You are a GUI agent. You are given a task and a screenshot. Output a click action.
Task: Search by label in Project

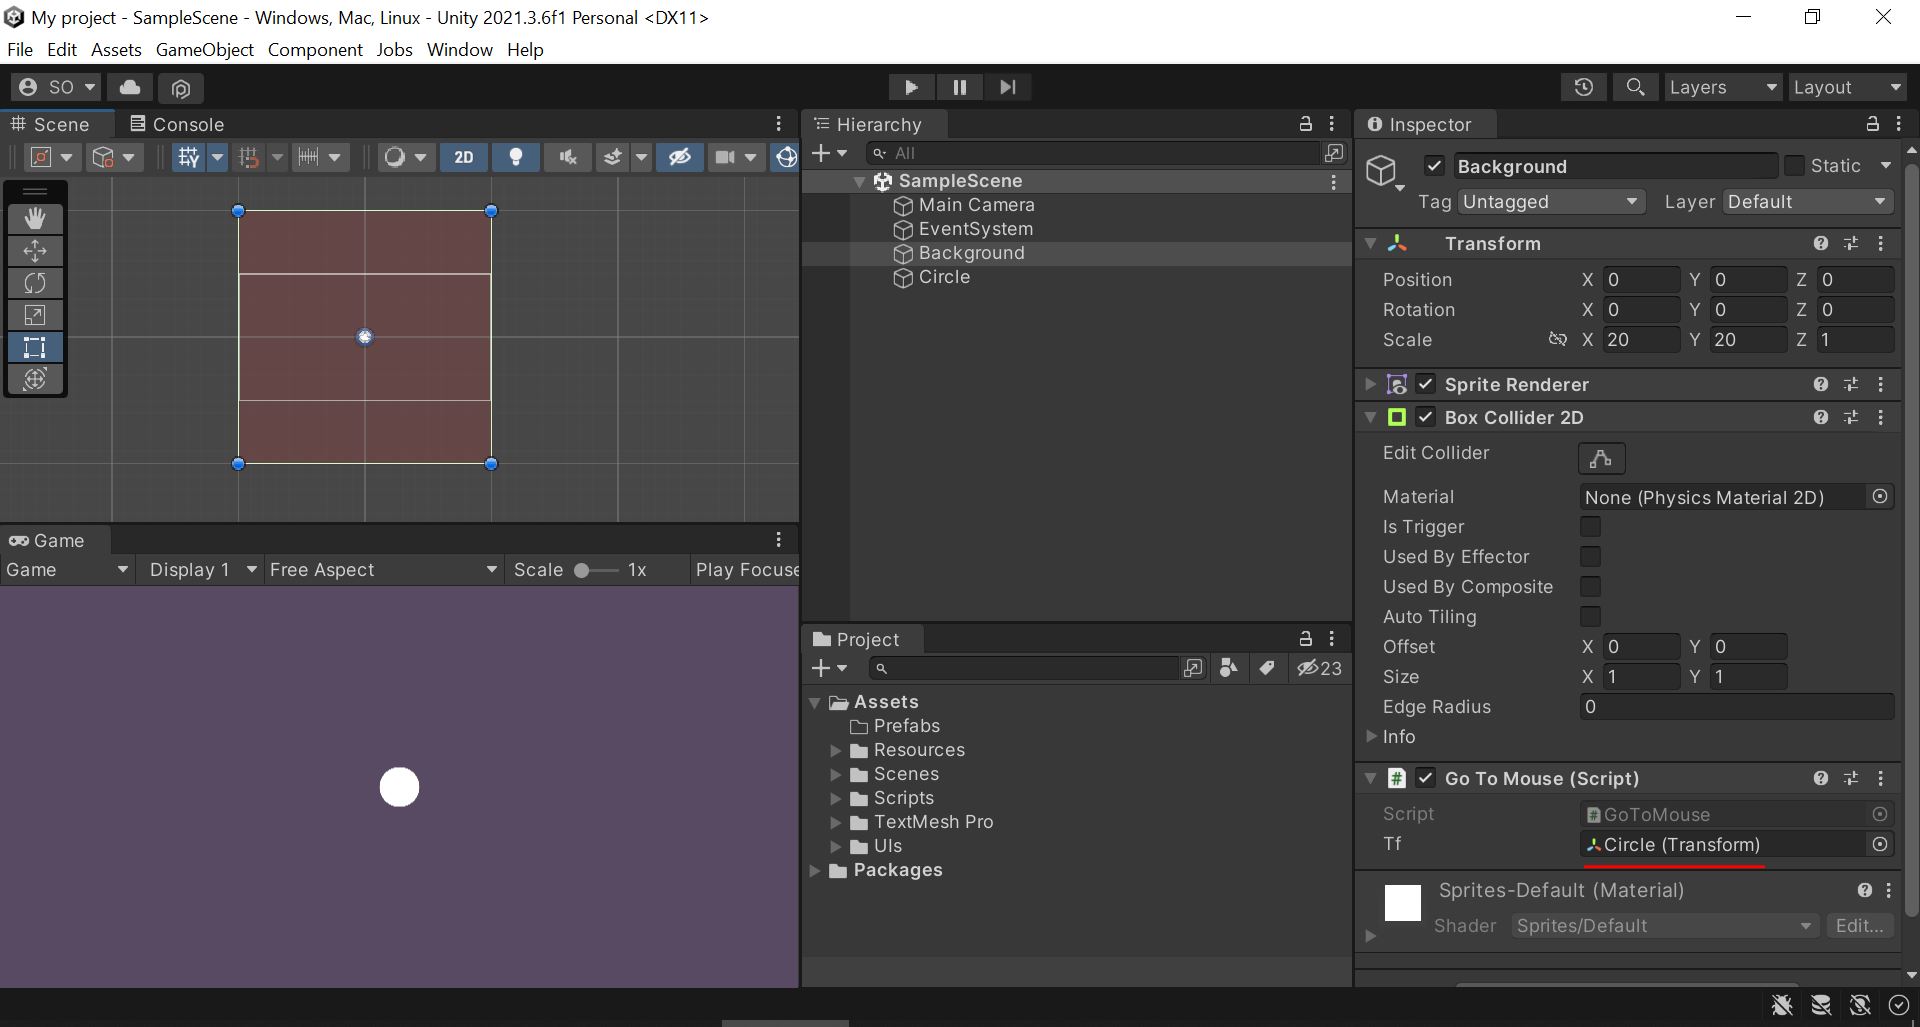coord(1267,668)
